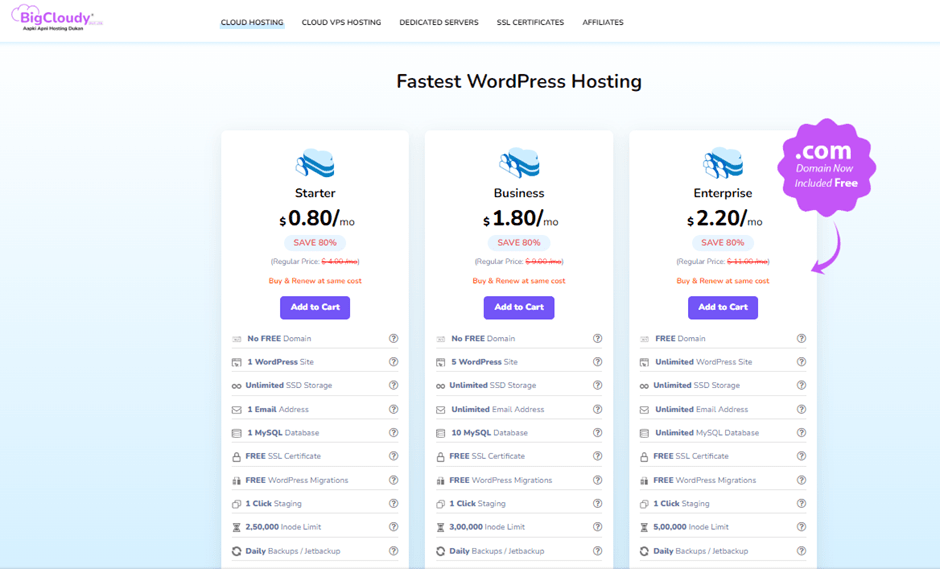The width and height of the screenshot is (940, 569).
Task: Open help for Starter 1 MySQL Database
Action: (x=393, y=432)
